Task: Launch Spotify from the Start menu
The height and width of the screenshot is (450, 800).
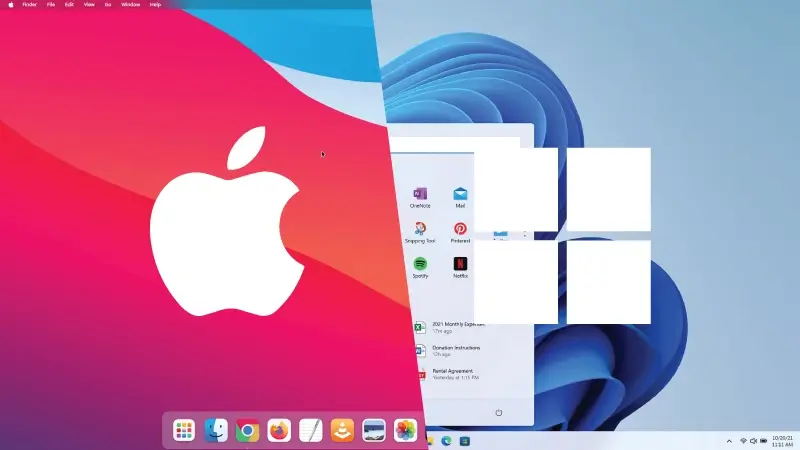Action: [x=420, y=268]
